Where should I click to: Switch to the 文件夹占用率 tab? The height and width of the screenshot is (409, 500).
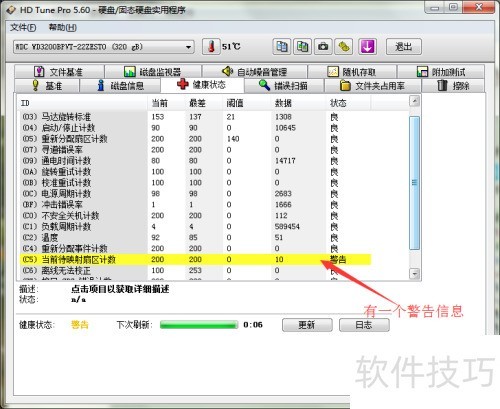(373, 86)
